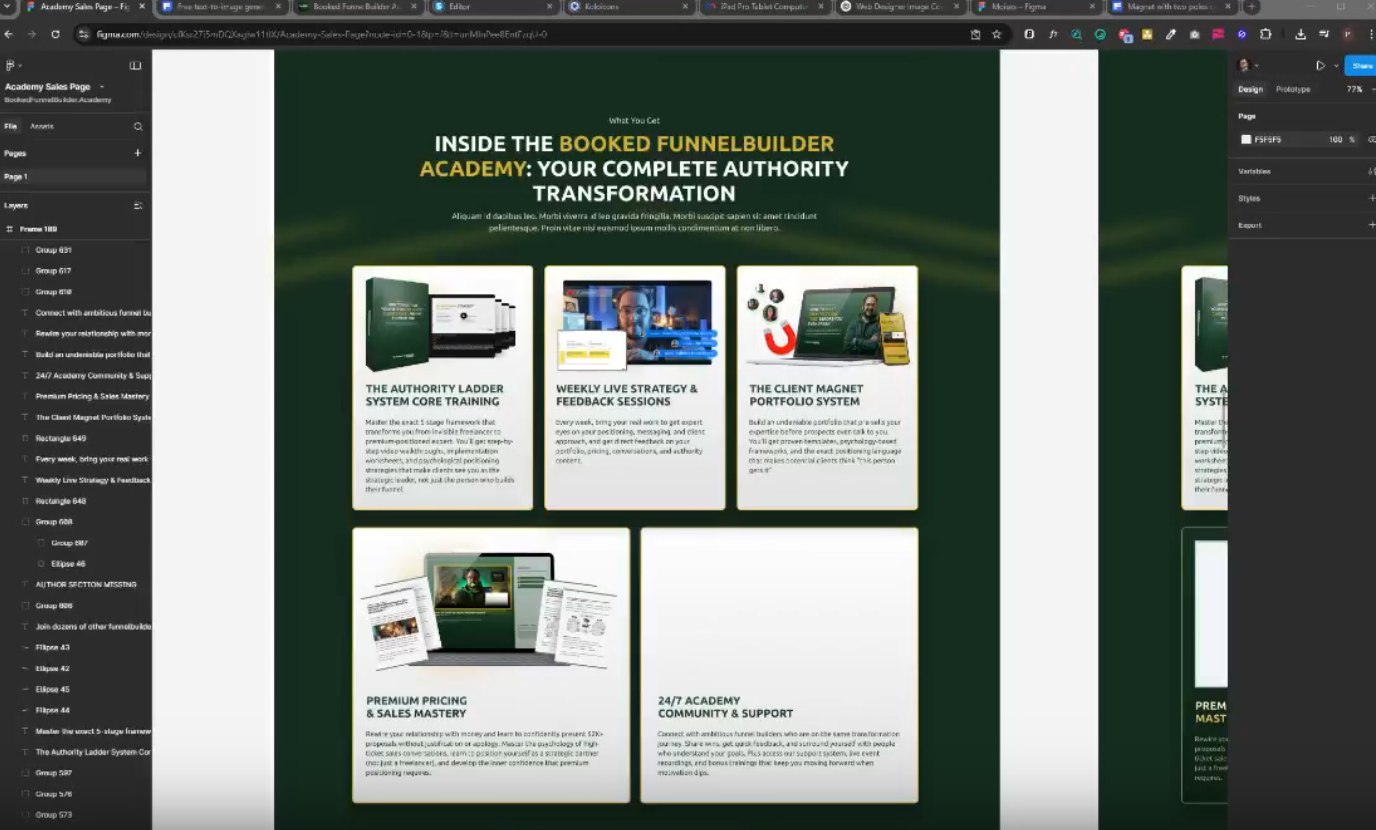Click the camera screenshot extension icon
The image size is (1376, 830).
pos(1194,34)
